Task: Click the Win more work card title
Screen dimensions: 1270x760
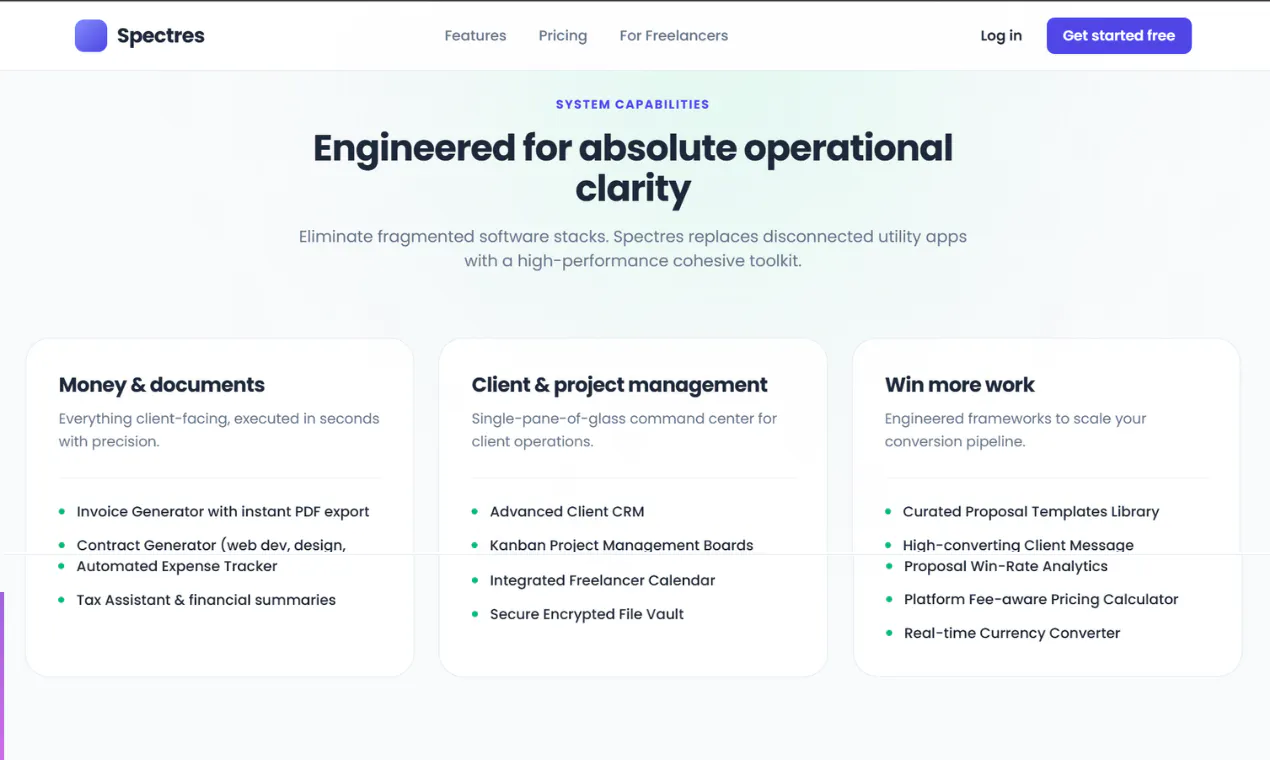Action: 959,385
